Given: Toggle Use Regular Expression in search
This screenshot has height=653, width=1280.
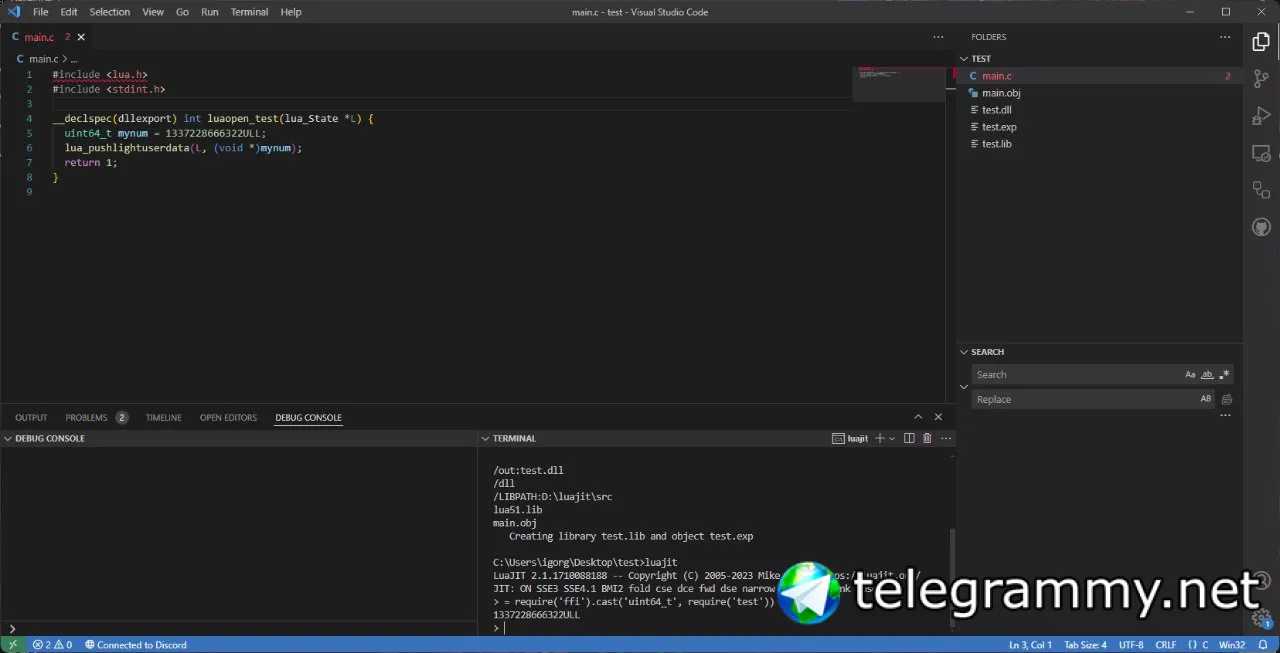Looking at the screenshot, I should [1224, 374].
